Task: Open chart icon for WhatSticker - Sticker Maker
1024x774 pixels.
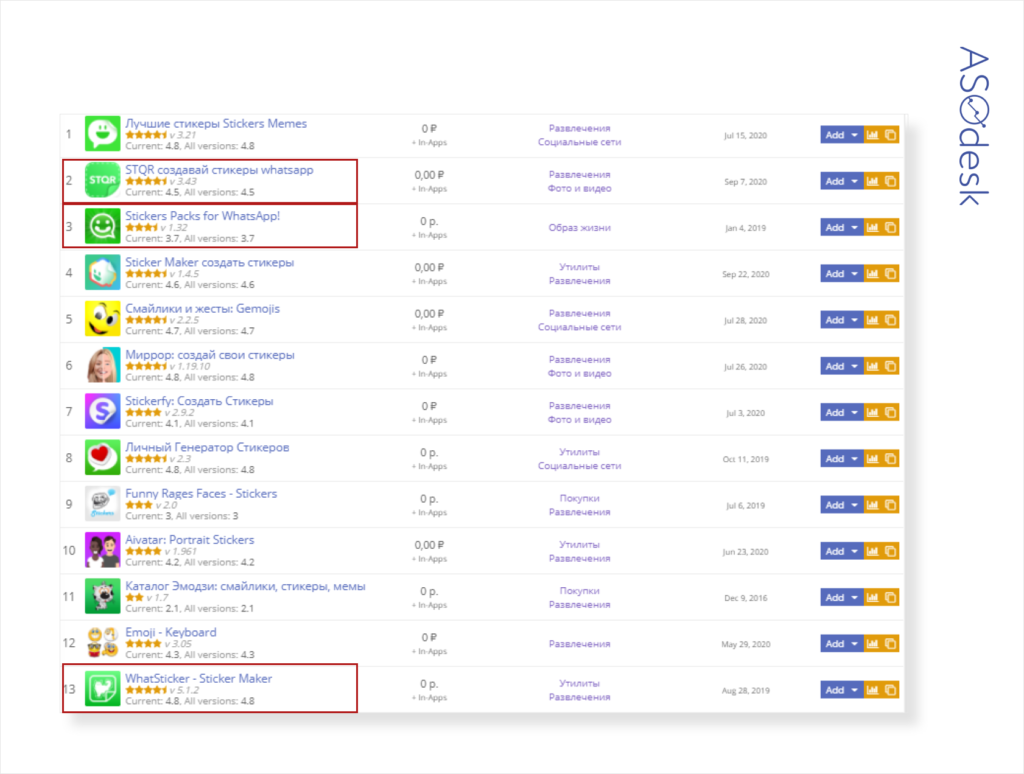Action: pyautogui.click(x=872, y=690)
